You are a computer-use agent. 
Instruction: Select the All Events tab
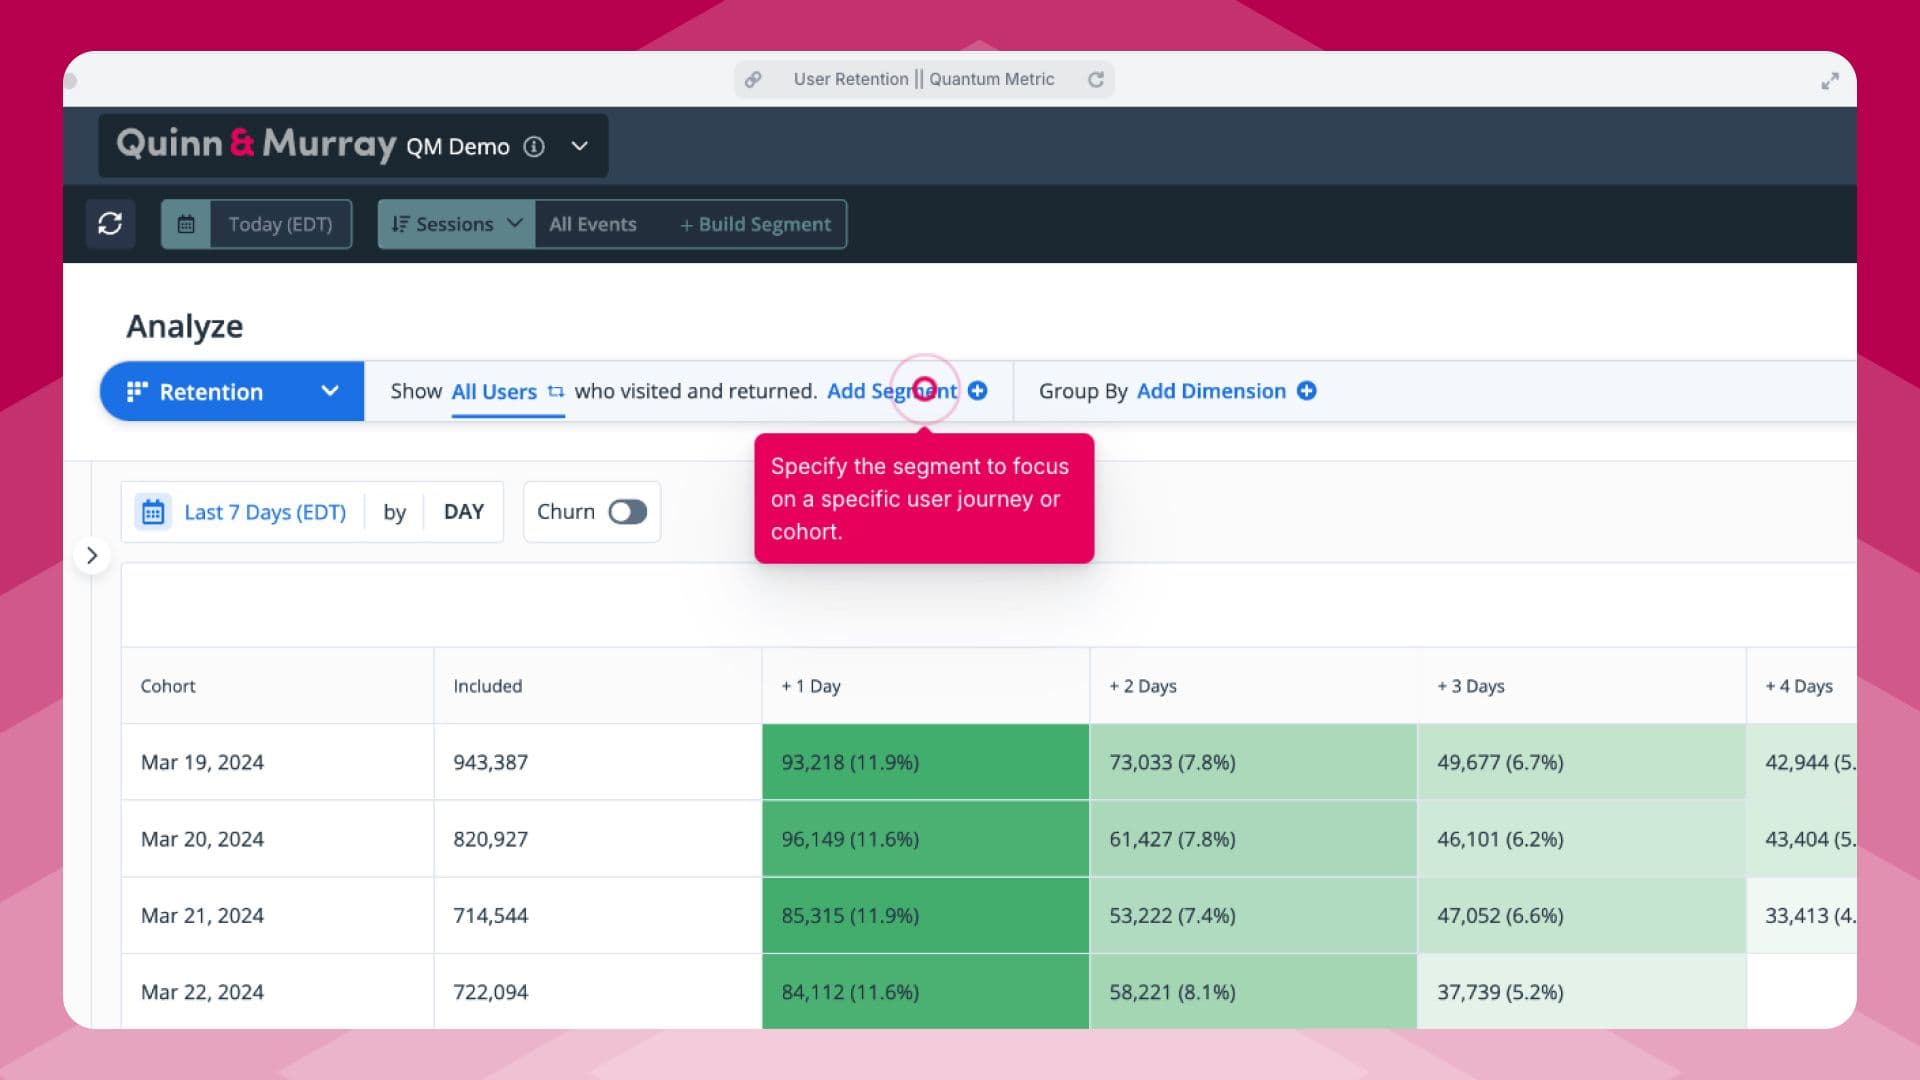coord(591,223)
